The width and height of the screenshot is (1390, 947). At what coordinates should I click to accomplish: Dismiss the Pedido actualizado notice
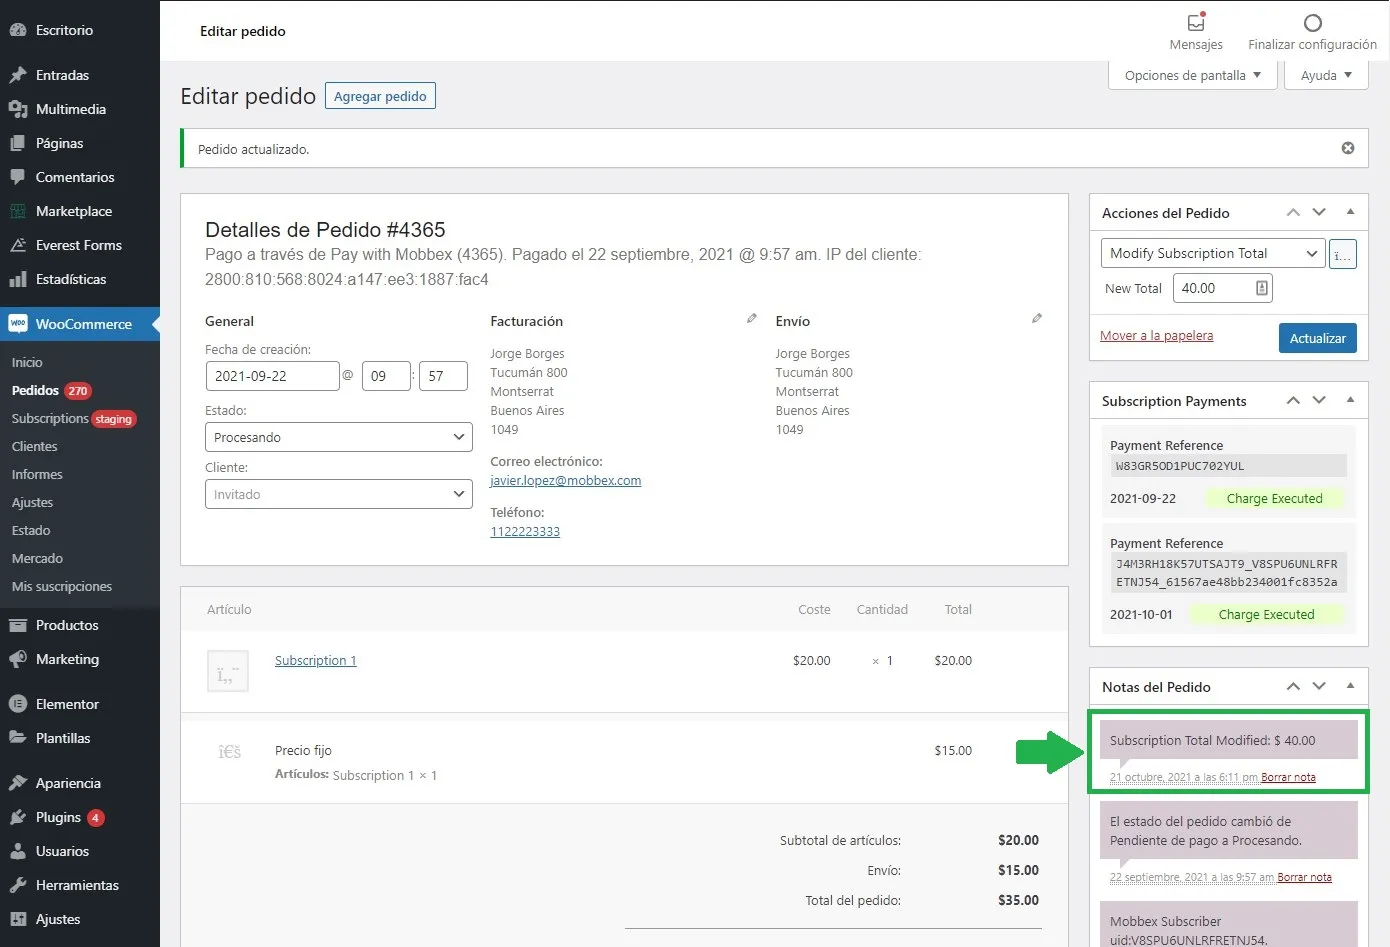click(x=1348, y=148)
